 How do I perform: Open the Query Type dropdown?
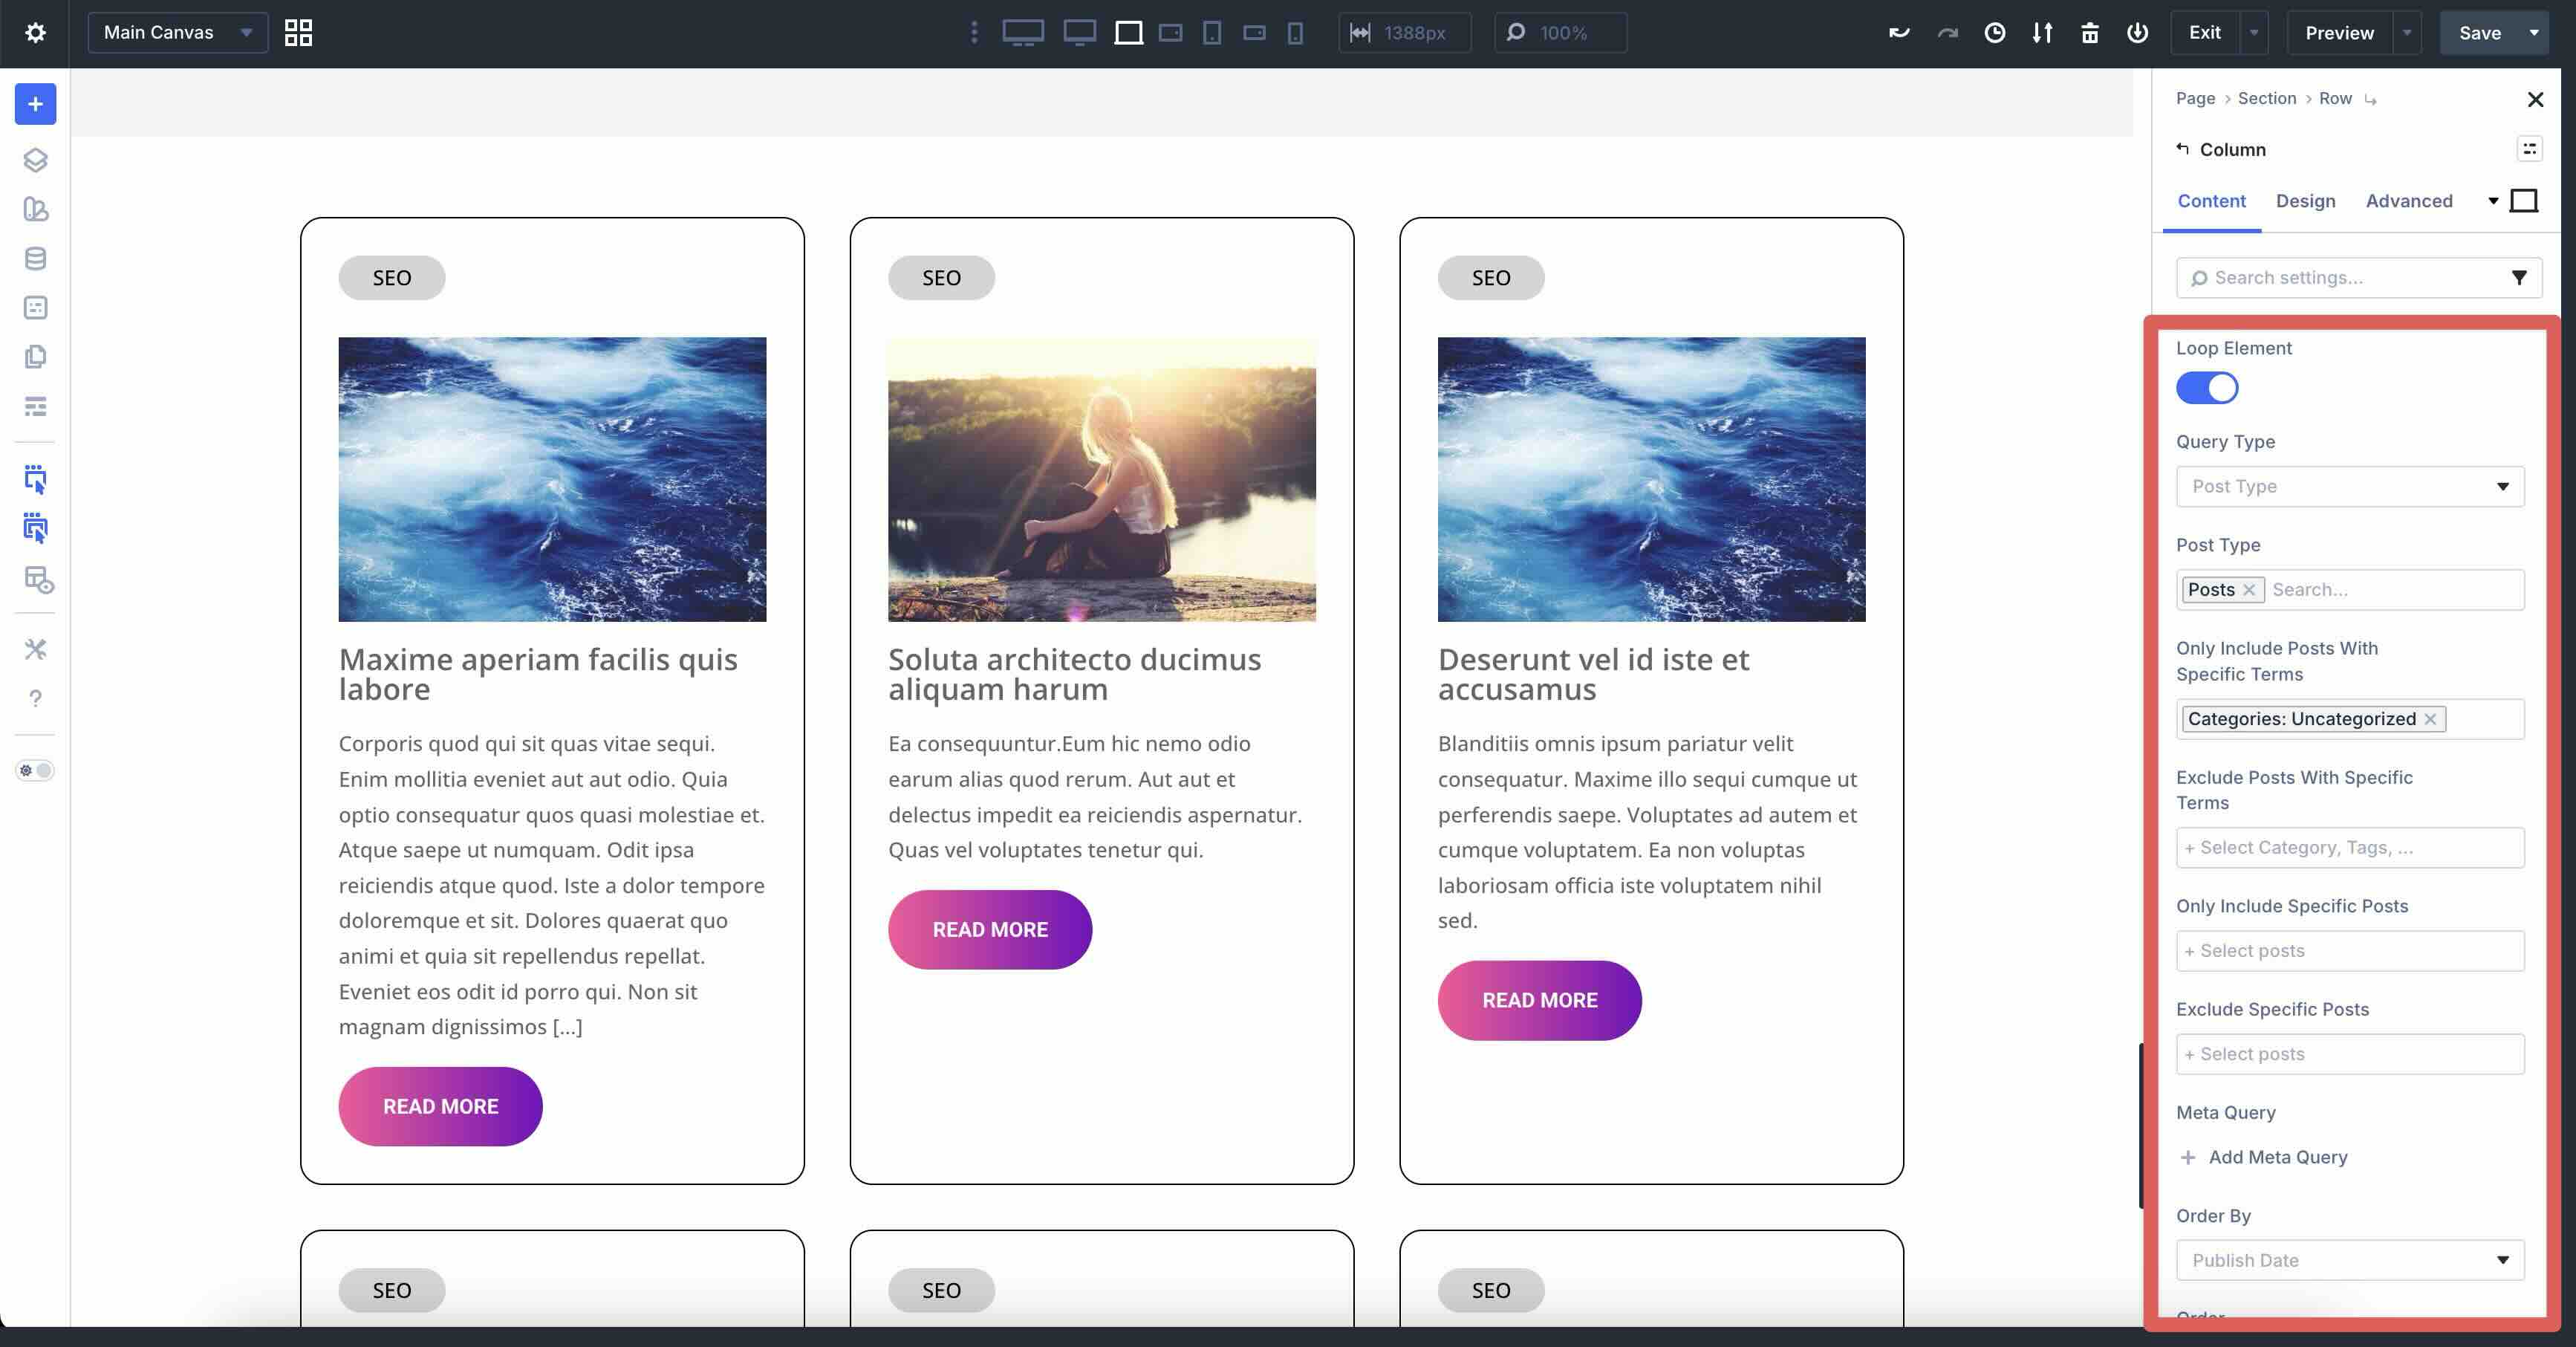pos(2350,487)
